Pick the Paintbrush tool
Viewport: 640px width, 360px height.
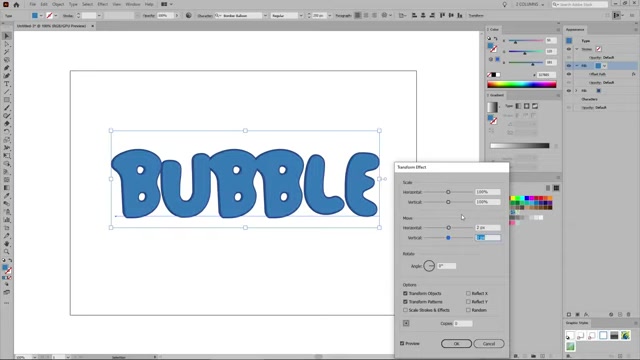(7, 108)
